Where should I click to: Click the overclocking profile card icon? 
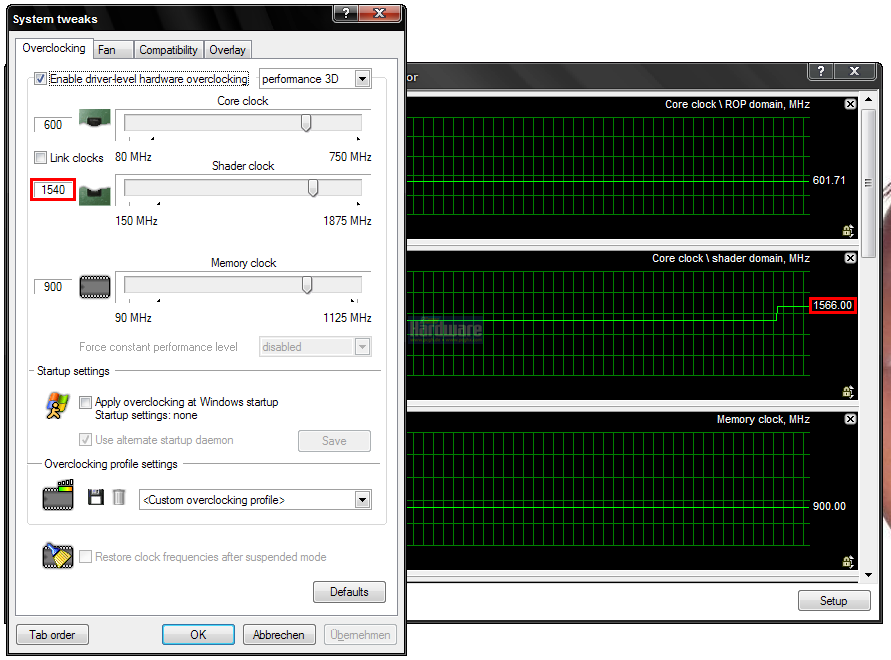point(58,495)
